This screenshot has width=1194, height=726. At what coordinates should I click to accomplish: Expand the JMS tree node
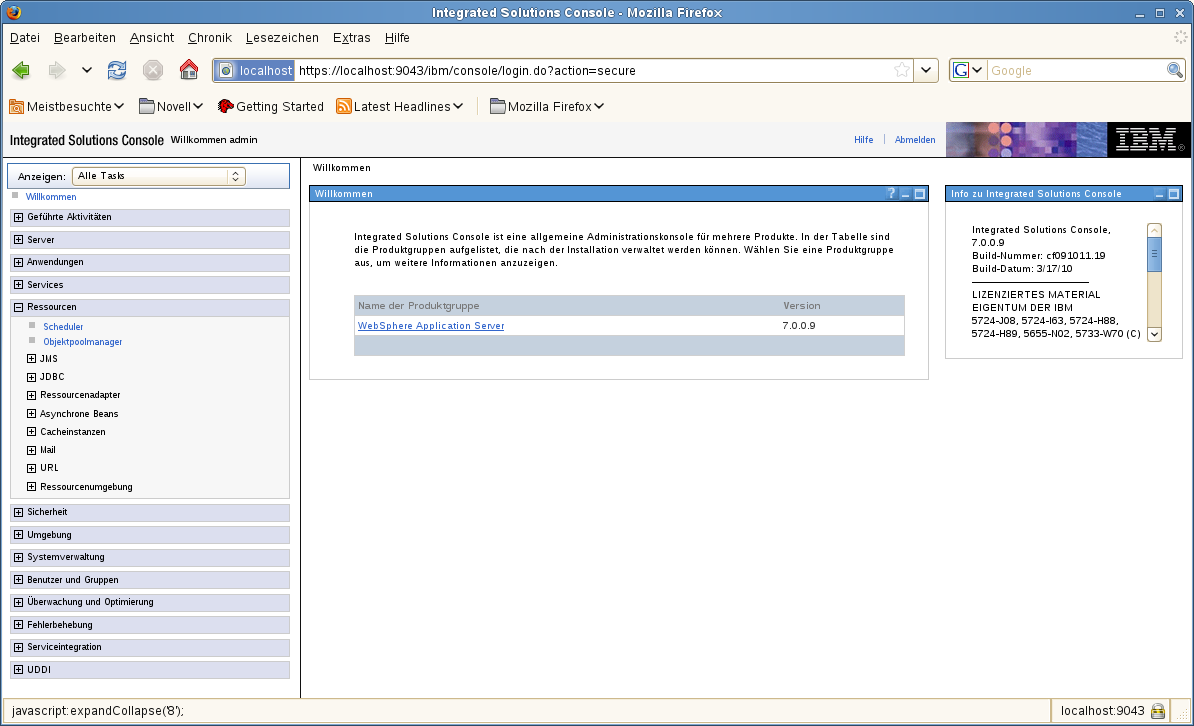pyautogui.click(x=31, y=359)
